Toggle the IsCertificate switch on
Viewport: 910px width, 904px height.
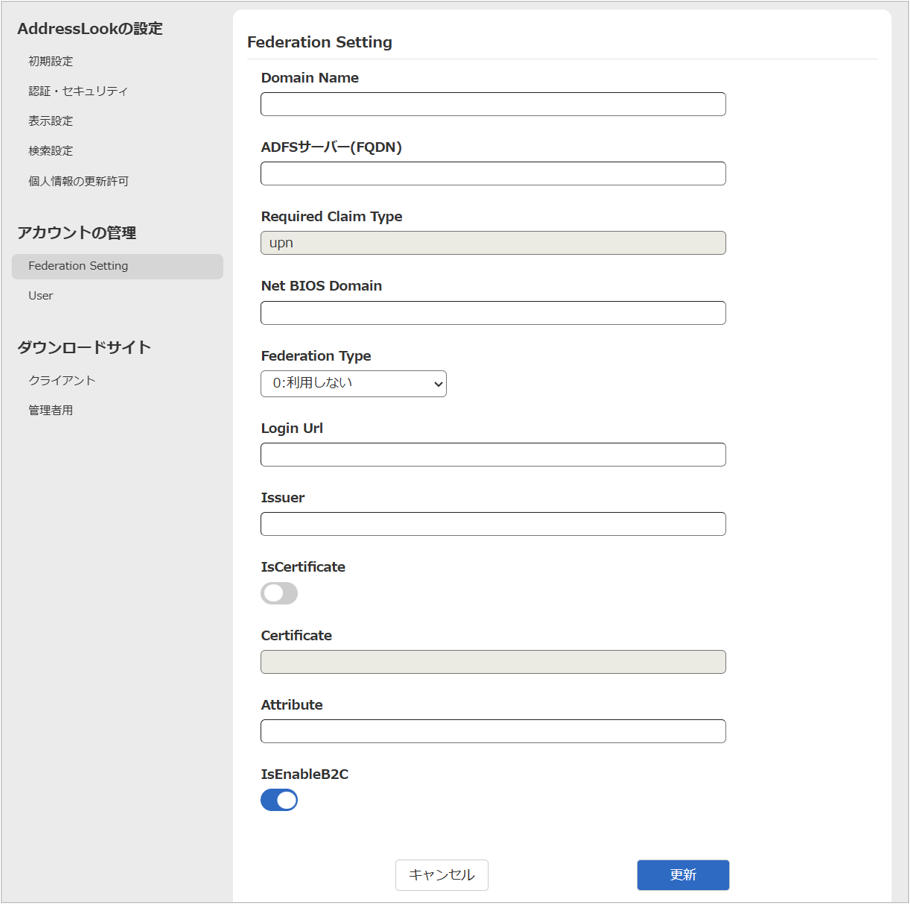point(279,593)
